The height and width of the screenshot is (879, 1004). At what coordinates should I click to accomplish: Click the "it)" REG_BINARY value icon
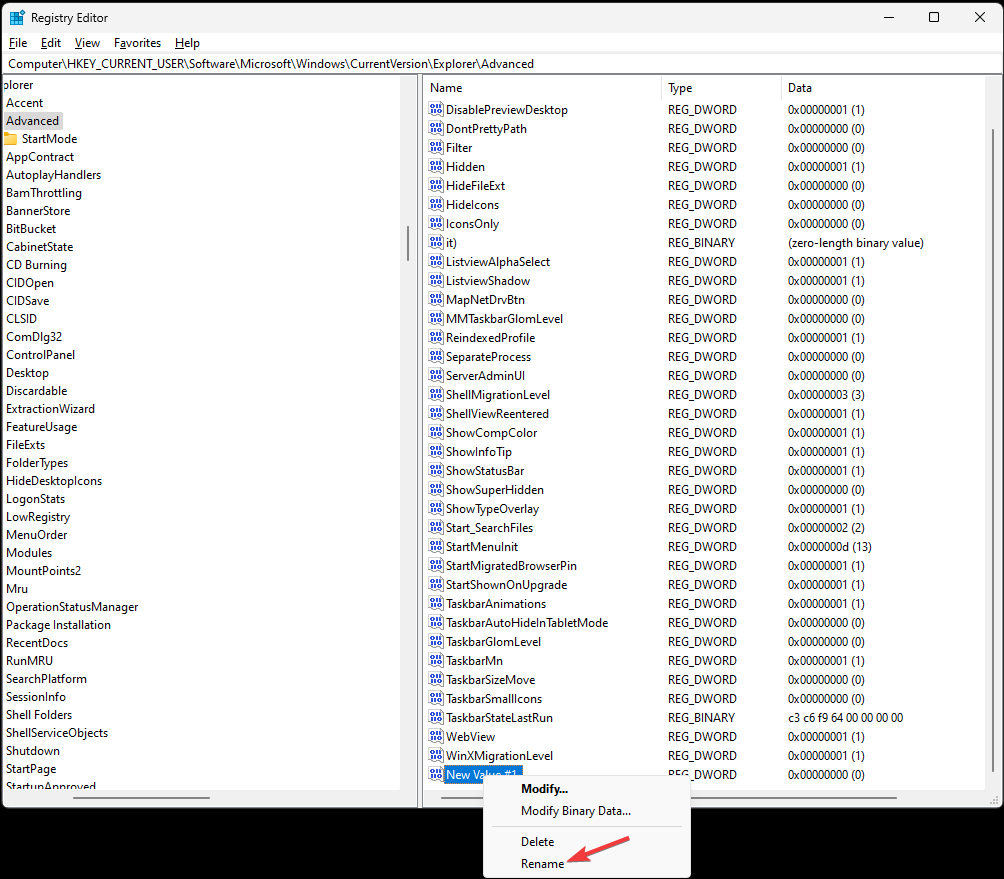point(436,242)
